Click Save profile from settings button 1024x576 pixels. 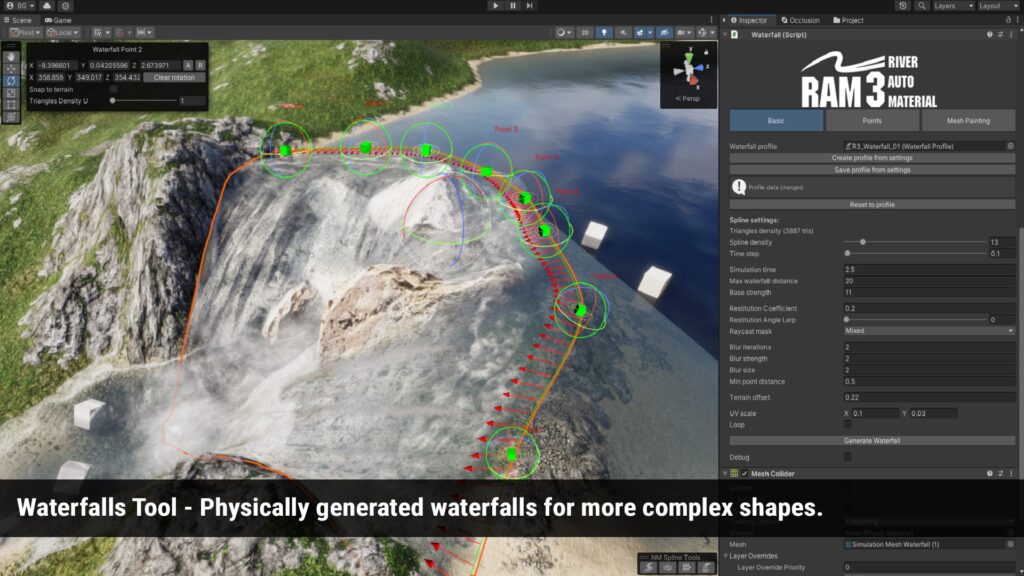pos(872,170)
